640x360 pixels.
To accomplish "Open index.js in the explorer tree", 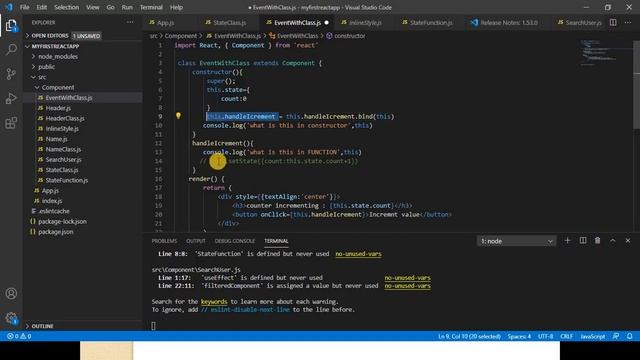I will pos(52,201).
